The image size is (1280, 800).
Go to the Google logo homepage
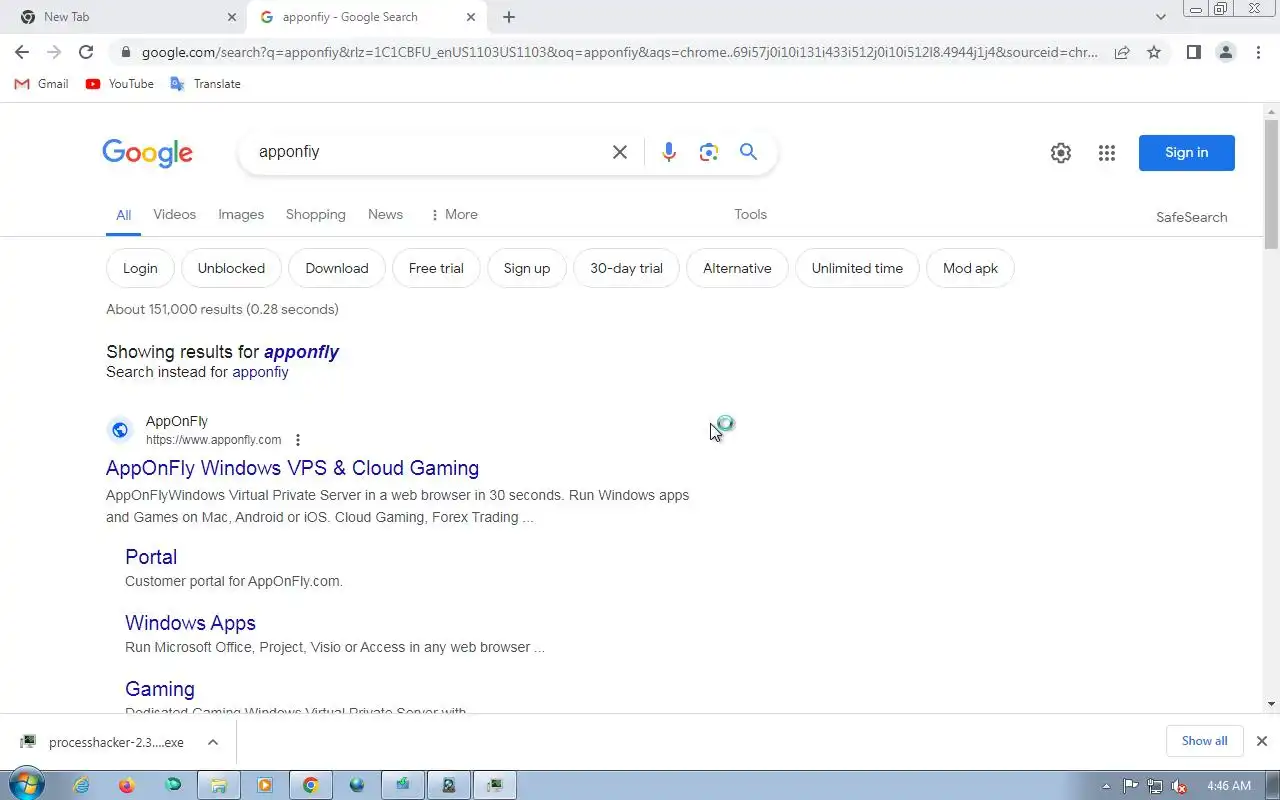click(148, 153)
